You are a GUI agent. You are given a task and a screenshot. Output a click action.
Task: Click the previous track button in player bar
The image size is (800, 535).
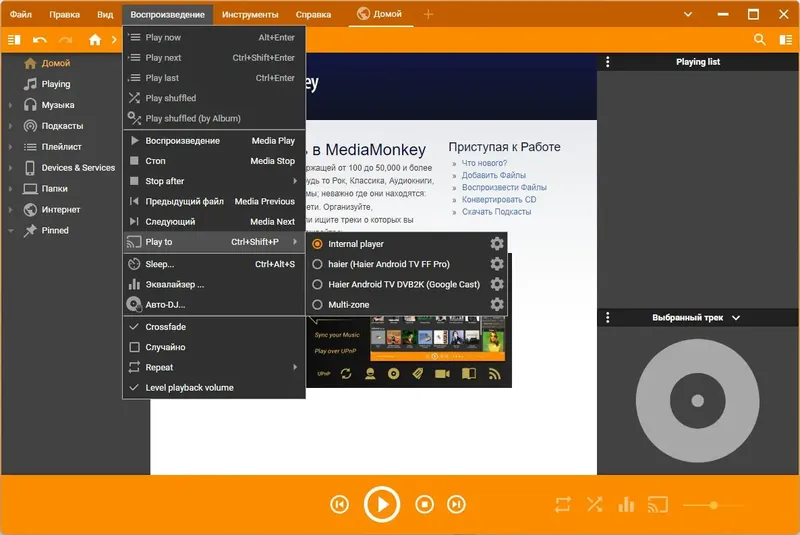339,504
